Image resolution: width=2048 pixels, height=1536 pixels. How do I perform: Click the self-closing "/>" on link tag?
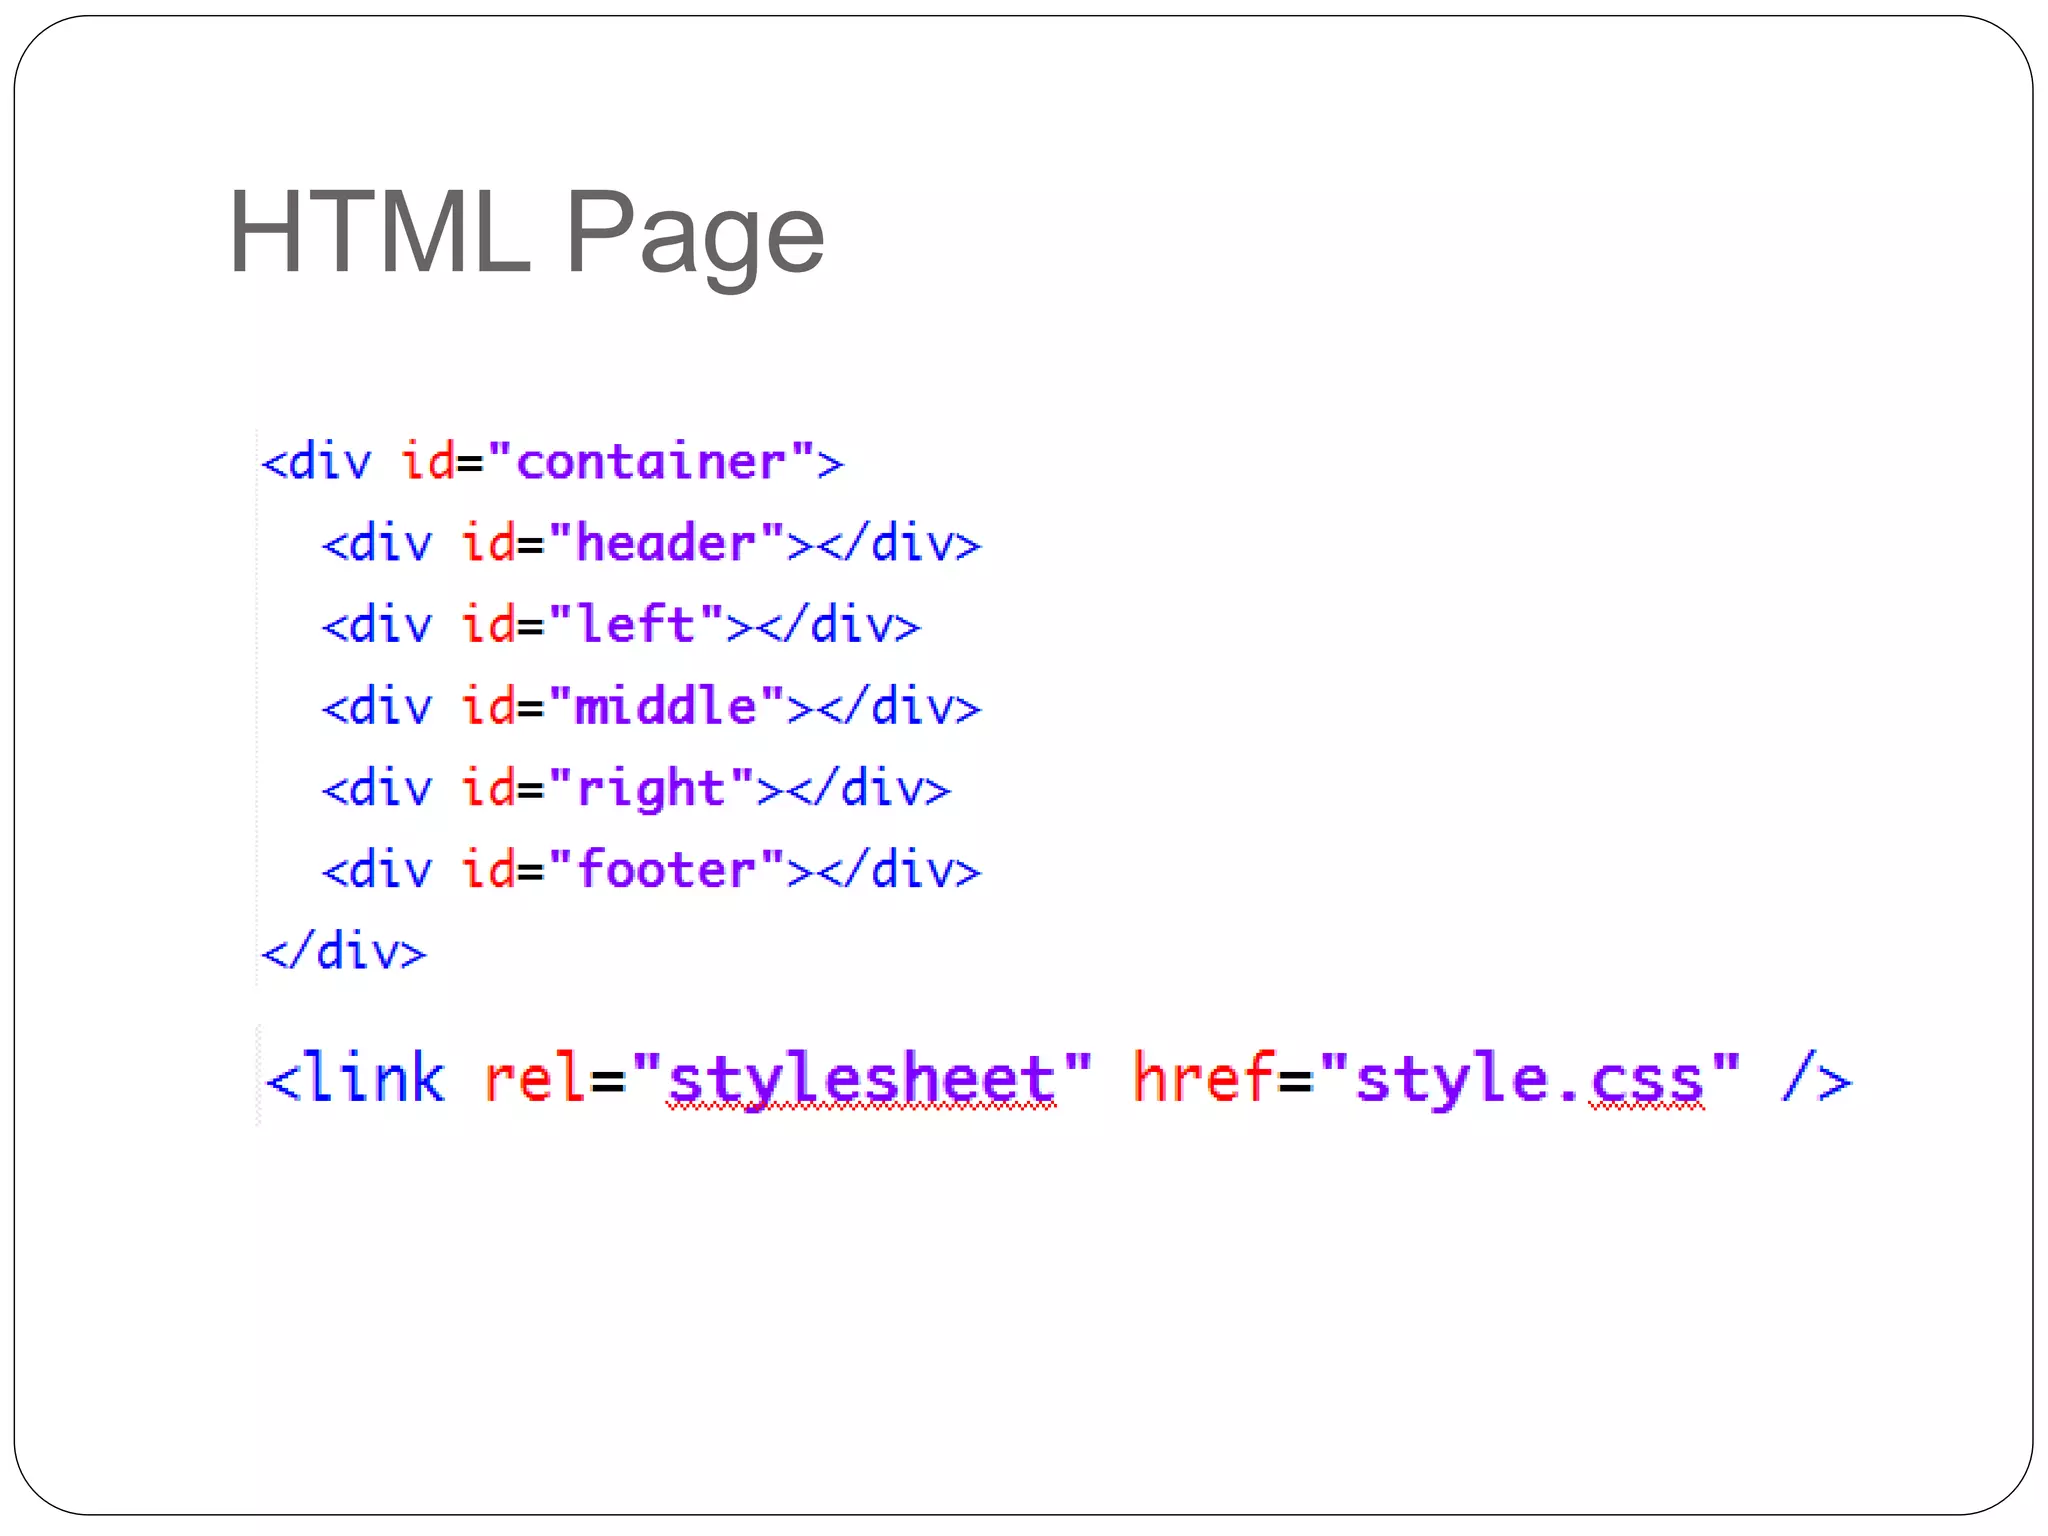pyautogui.click(x=1816, y=1080)
